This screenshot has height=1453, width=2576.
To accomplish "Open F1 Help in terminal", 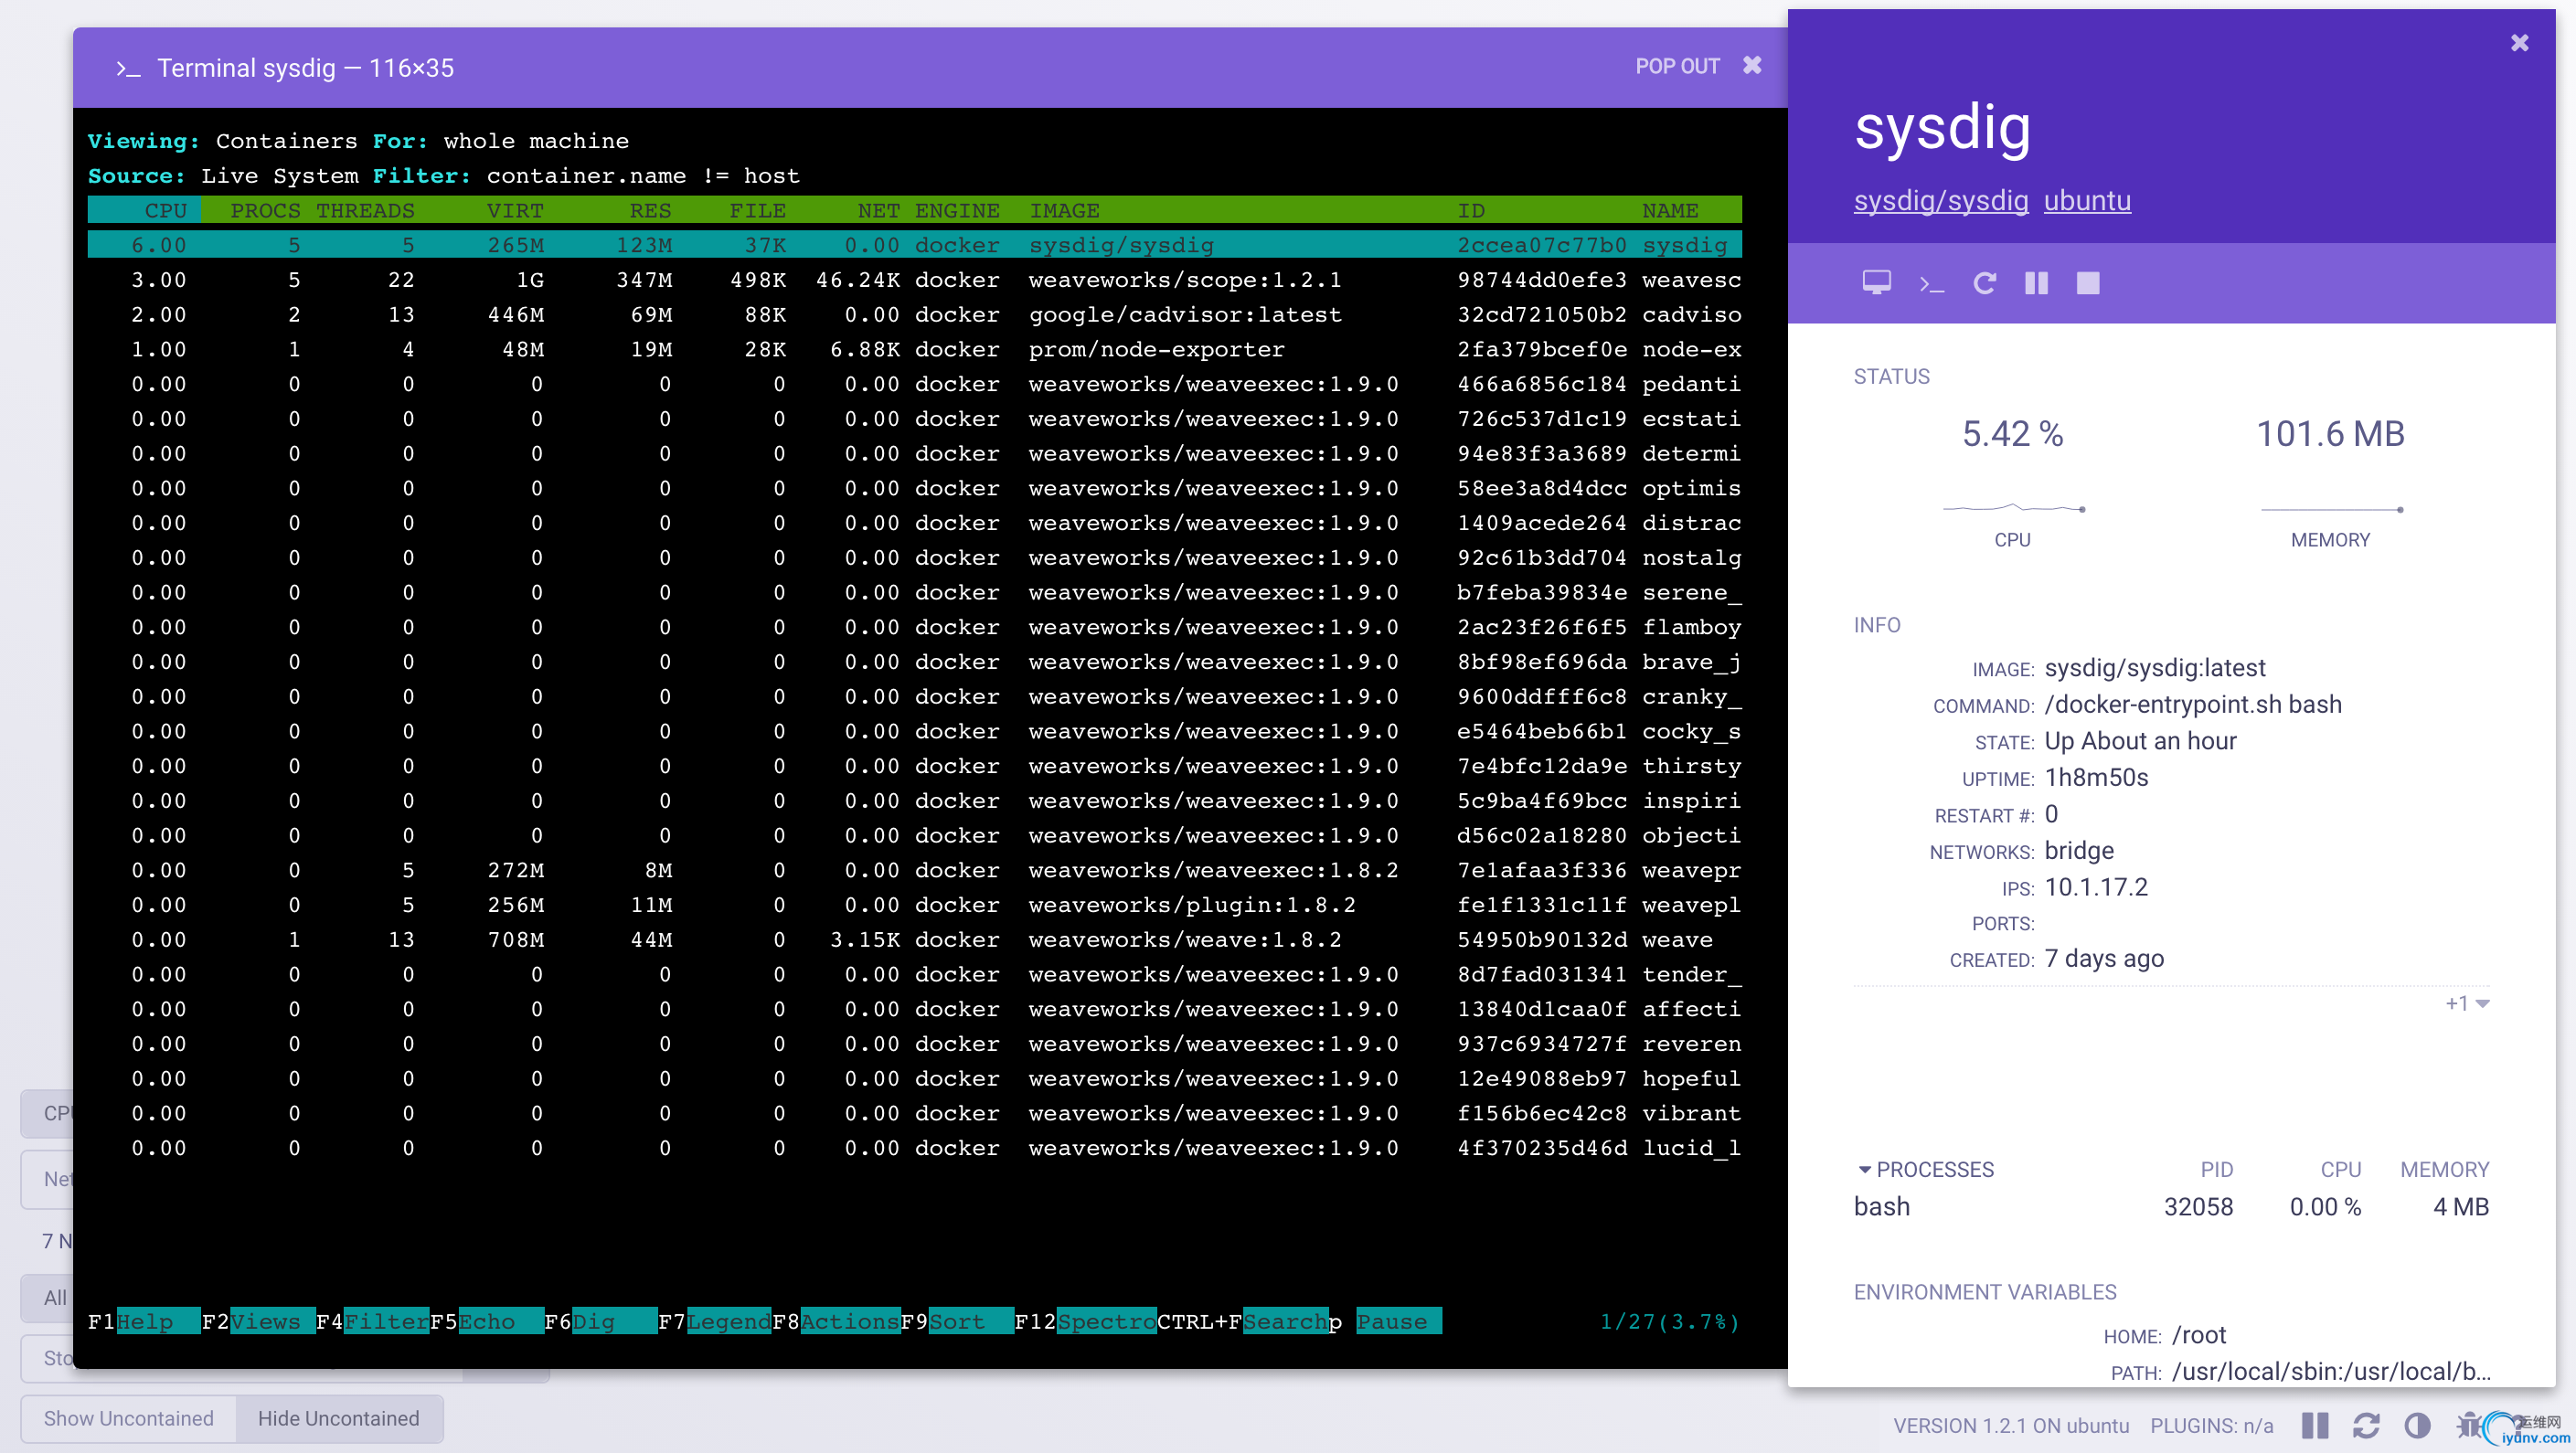I will pos(144,1321).
